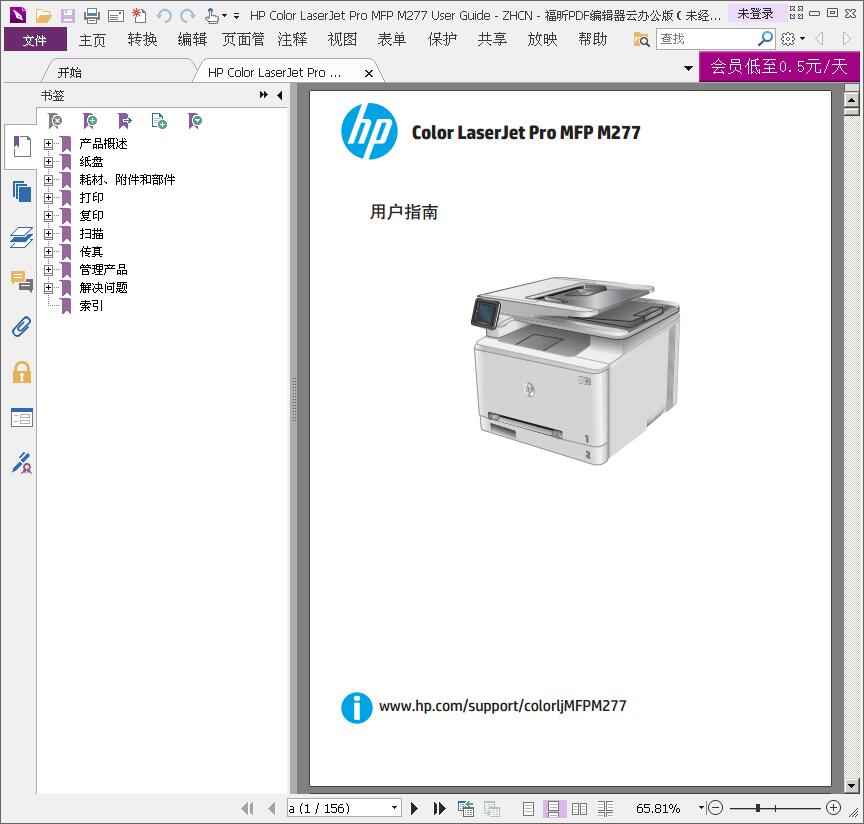864x824 pixels.
Task: Open the Security lock panel
Action: tap(21, 372)
